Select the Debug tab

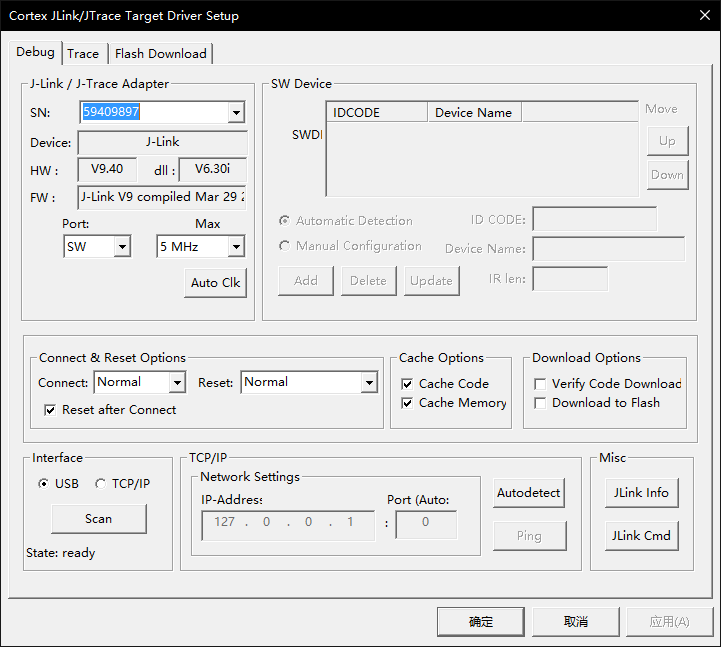tap(35, 52)
